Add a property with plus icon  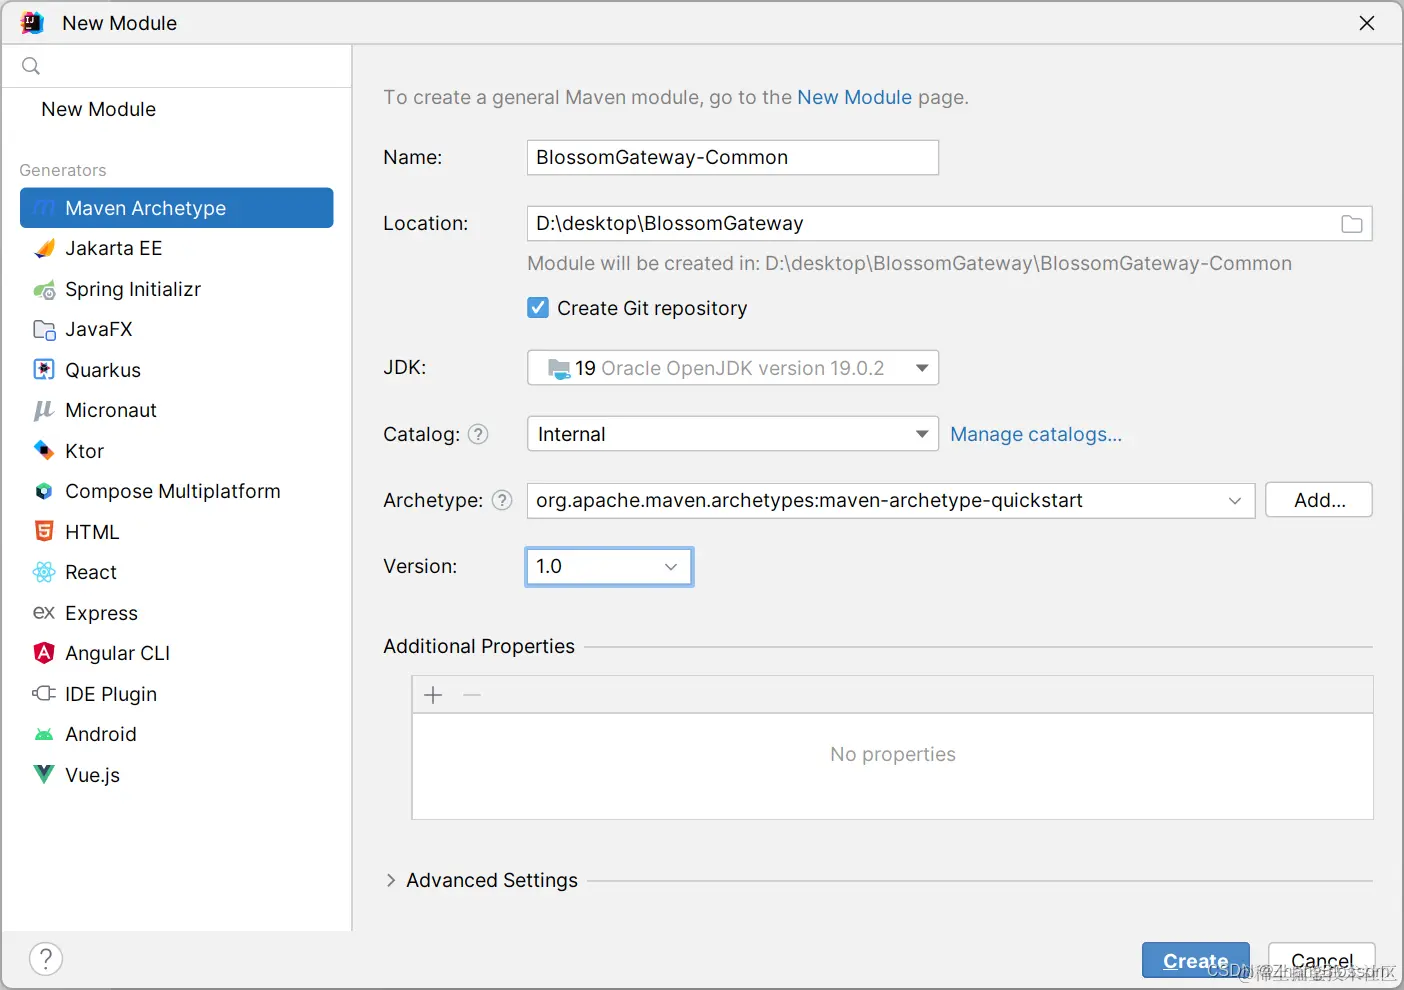point(433,695)
